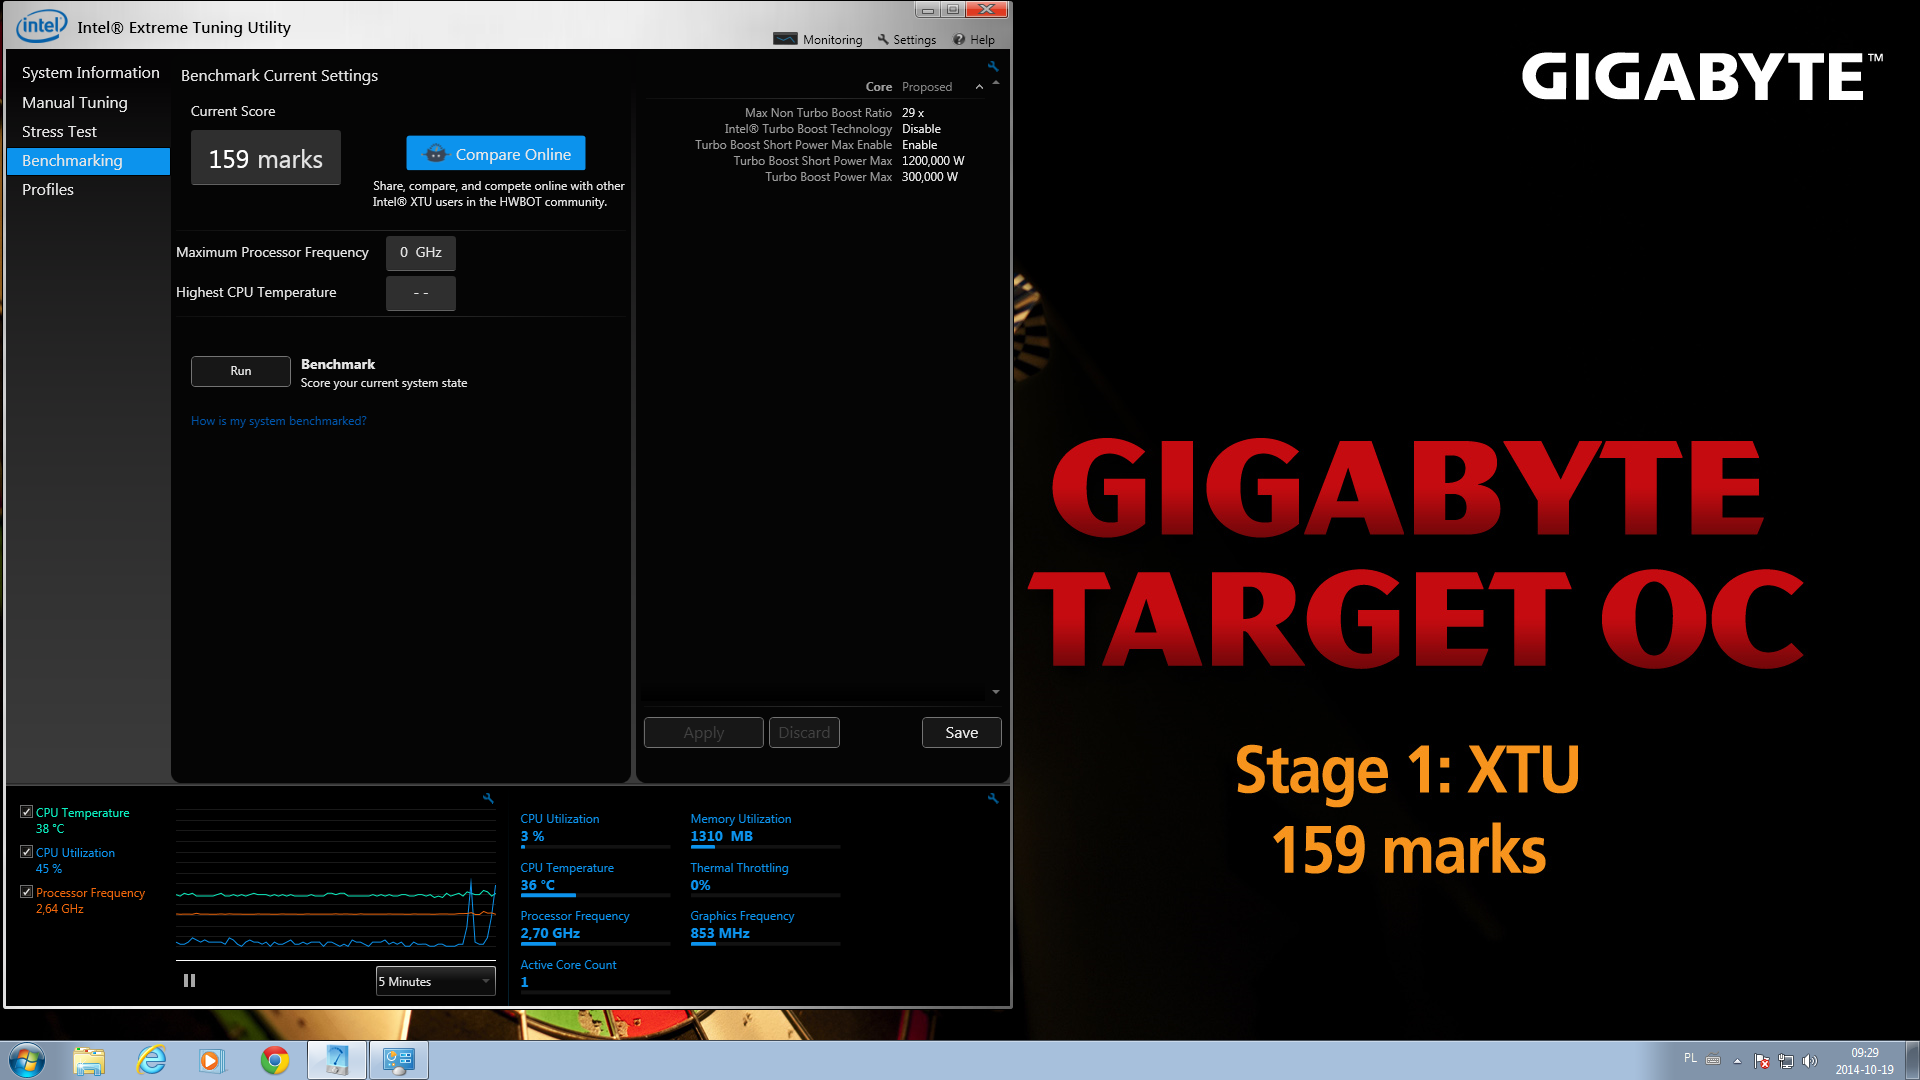Viewport: 1920px width, 1080px height.
Task: Click the Thermal Throttling 0% readout
Action: [765, 878]
